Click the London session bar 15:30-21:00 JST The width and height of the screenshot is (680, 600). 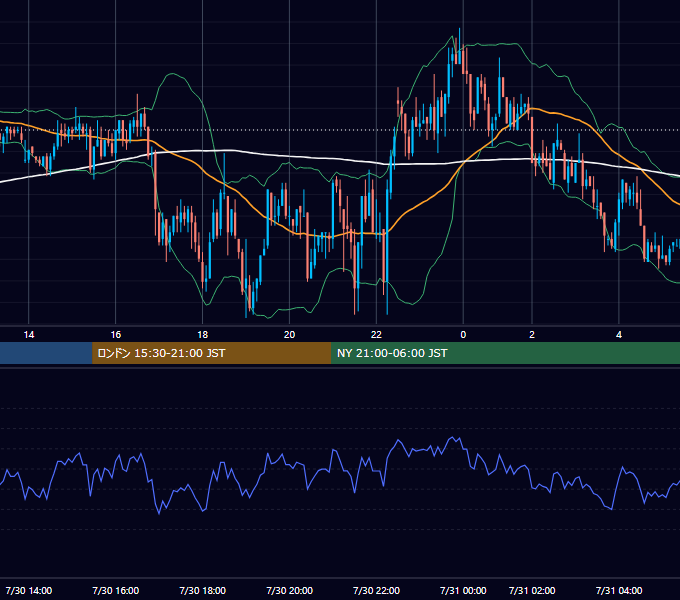click(212, 353)
